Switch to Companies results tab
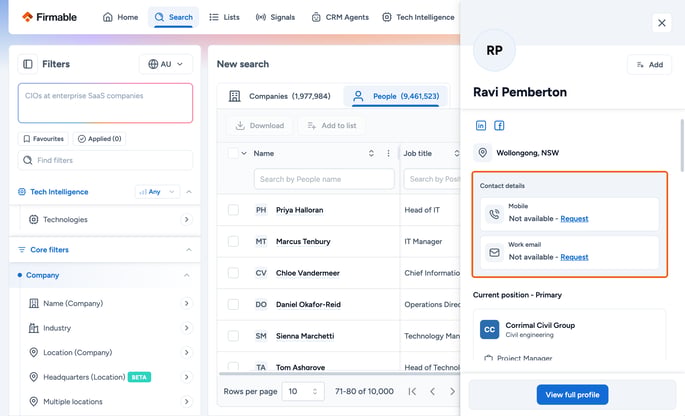 [280, 96]
